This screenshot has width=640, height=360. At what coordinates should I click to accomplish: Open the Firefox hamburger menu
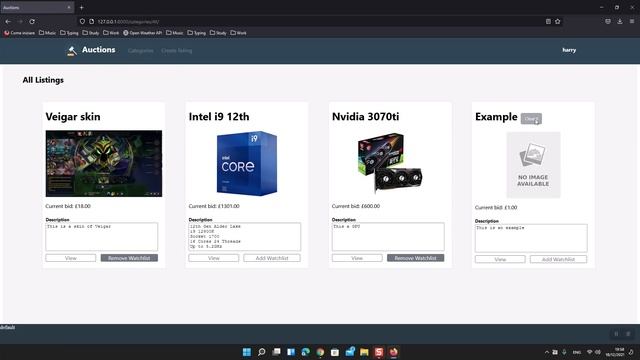631,21
